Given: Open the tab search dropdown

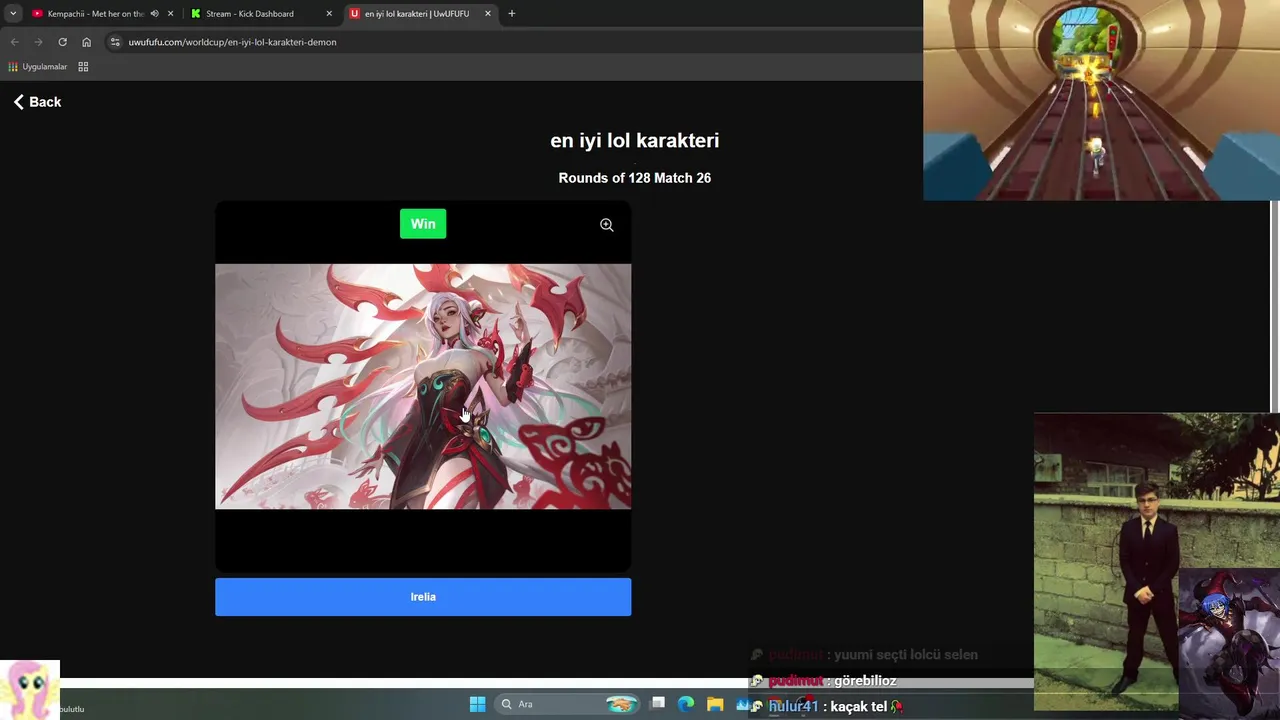Looking at the screenshot, I should pos(13,14).
